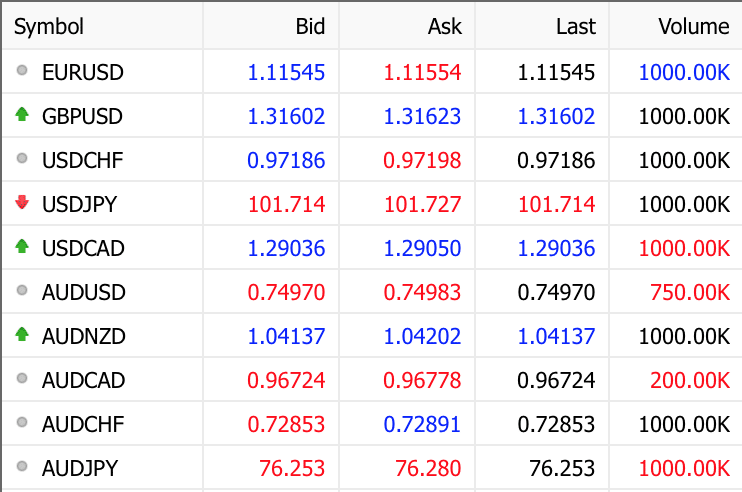Click the gray dot icon beside AUDUSD
The height and width of the screenshot is (492, 742).
pyautogui.click(x=22, y=292)
